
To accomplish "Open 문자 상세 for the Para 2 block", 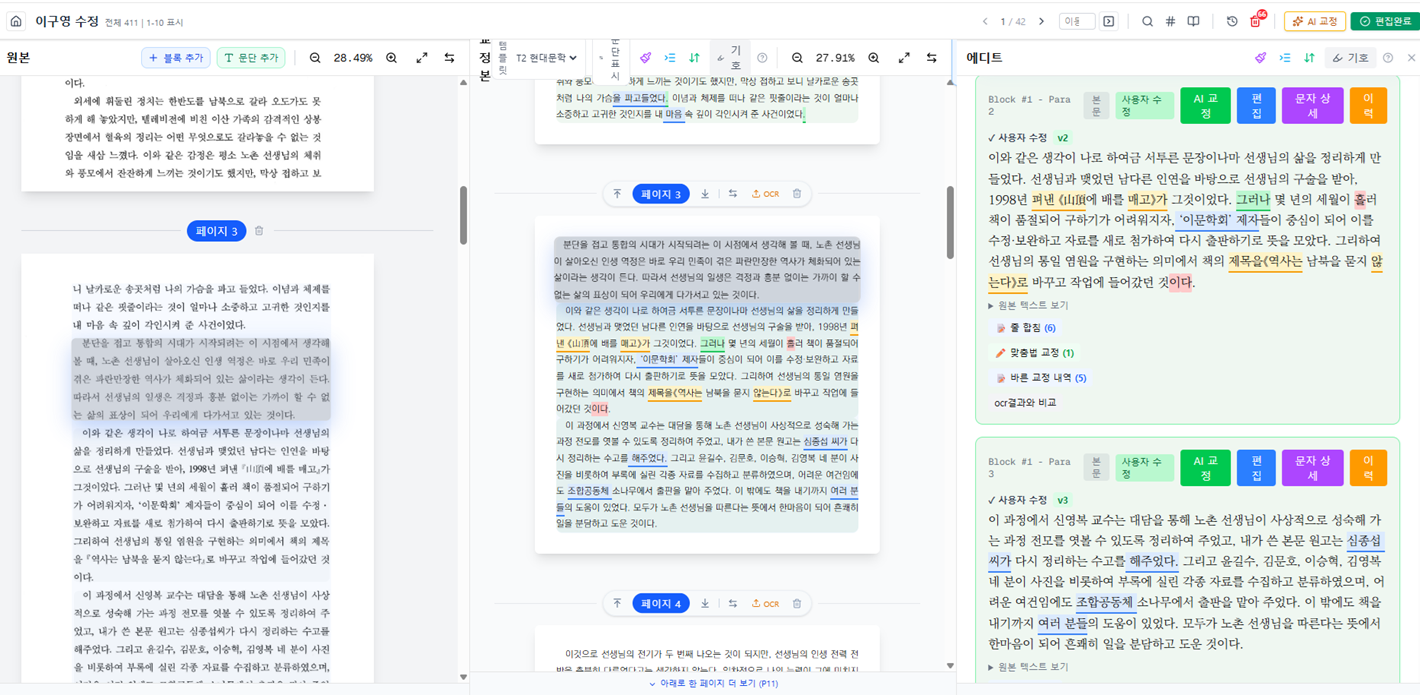I will point(1312,106).
